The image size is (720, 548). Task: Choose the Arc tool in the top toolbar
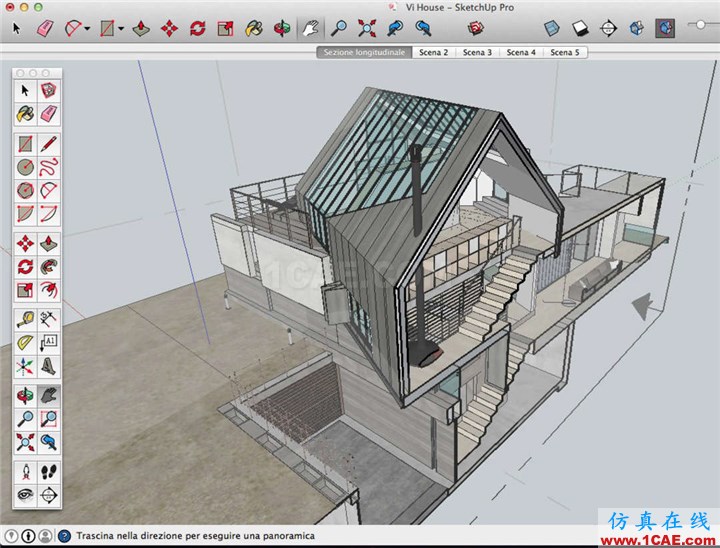pos(73,28)
